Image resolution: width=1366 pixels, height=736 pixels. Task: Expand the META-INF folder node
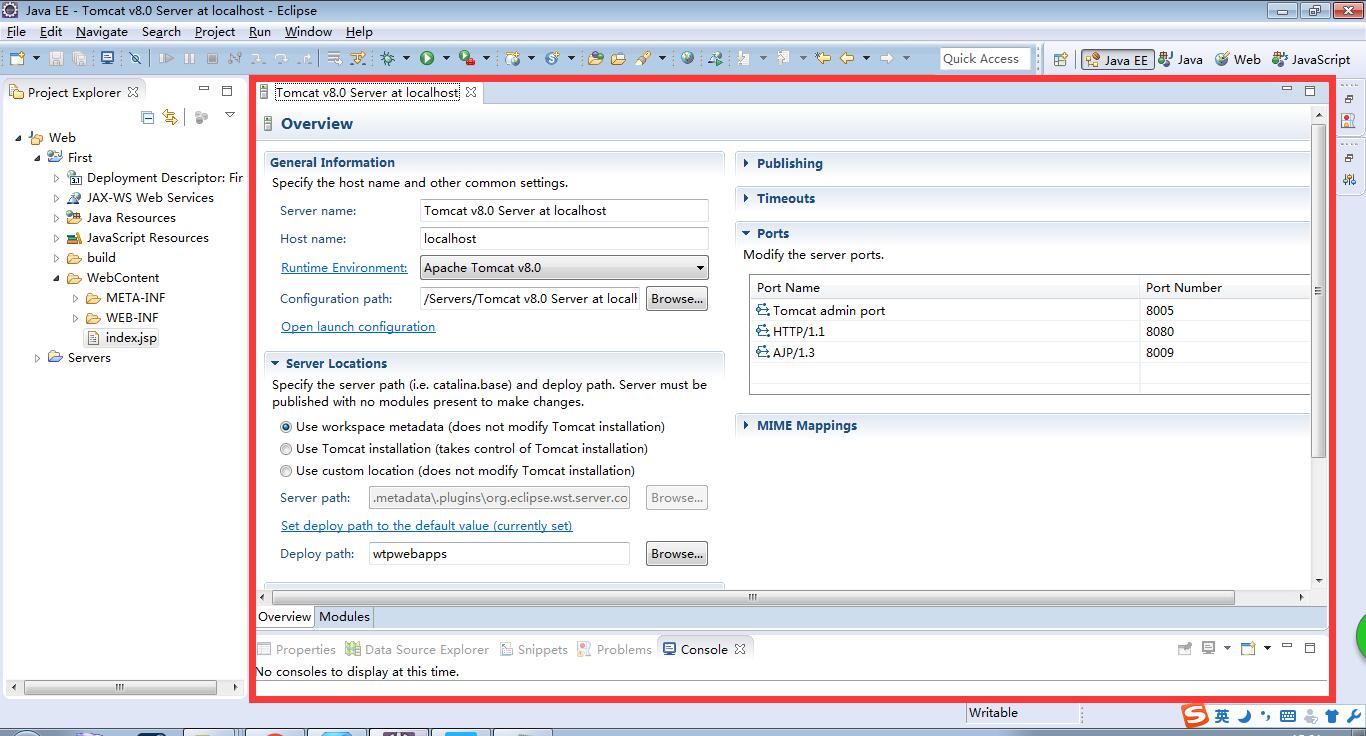click(76, 298)
